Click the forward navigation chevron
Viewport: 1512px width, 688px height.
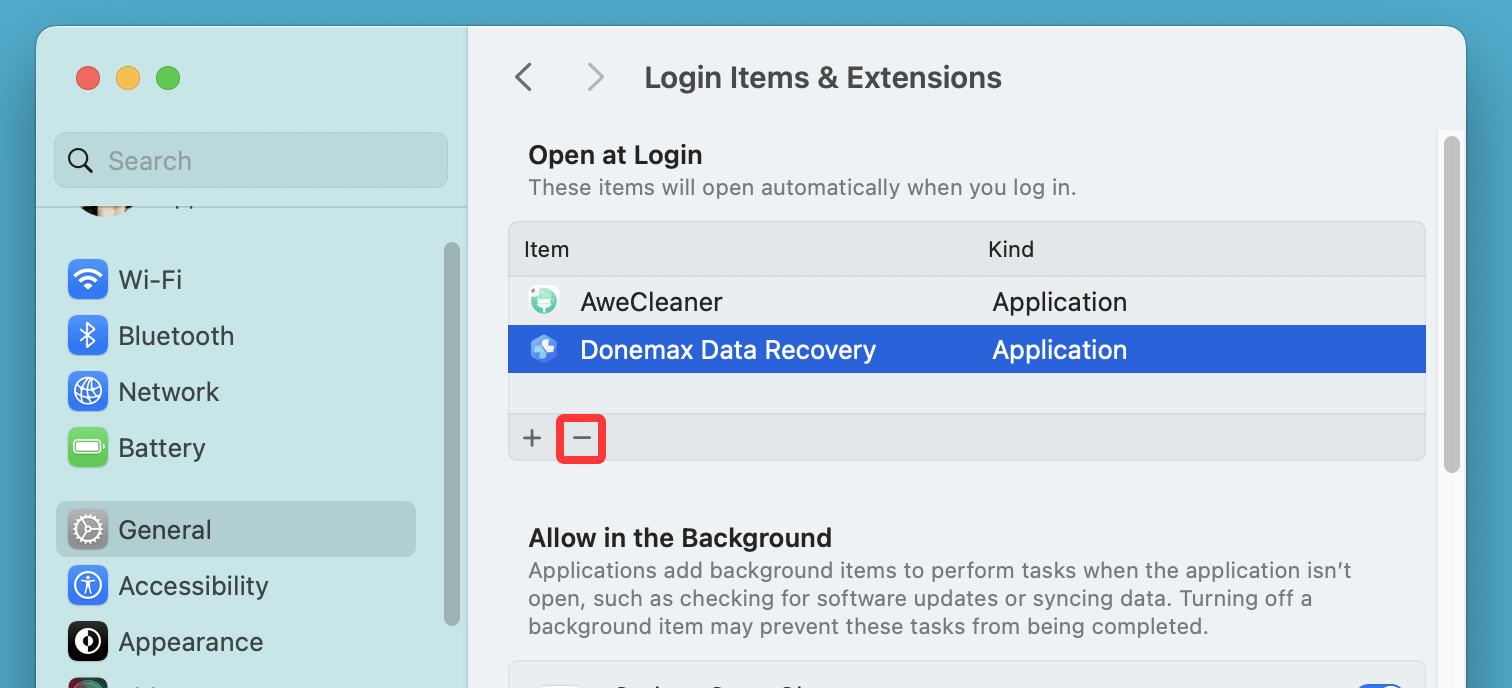point(596,78)
